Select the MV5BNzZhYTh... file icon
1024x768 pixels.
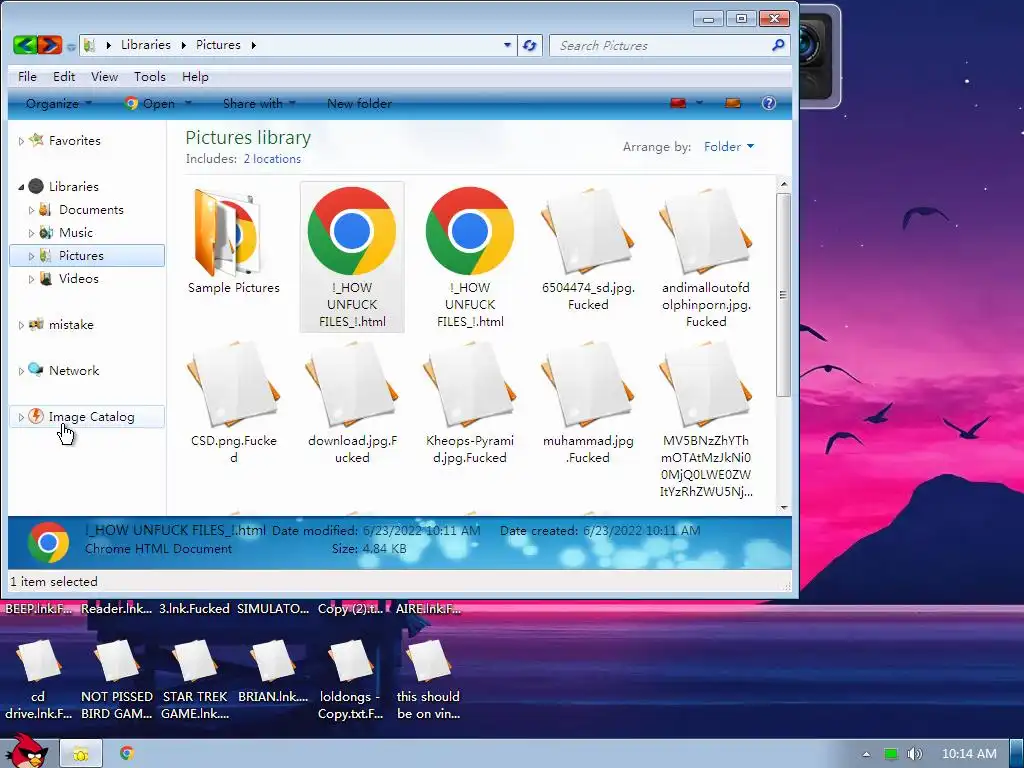[x=706, y=385]
